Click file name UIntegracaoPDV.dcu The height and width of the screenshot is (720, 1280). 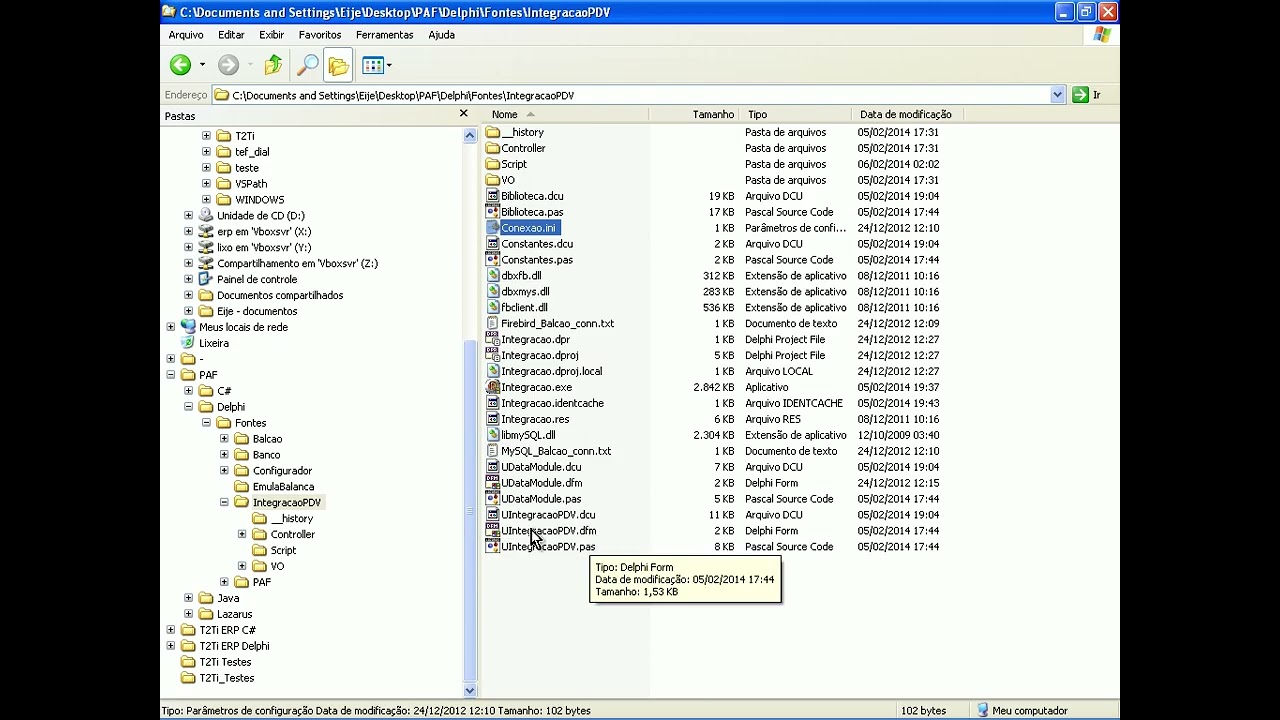click(548, 515)
